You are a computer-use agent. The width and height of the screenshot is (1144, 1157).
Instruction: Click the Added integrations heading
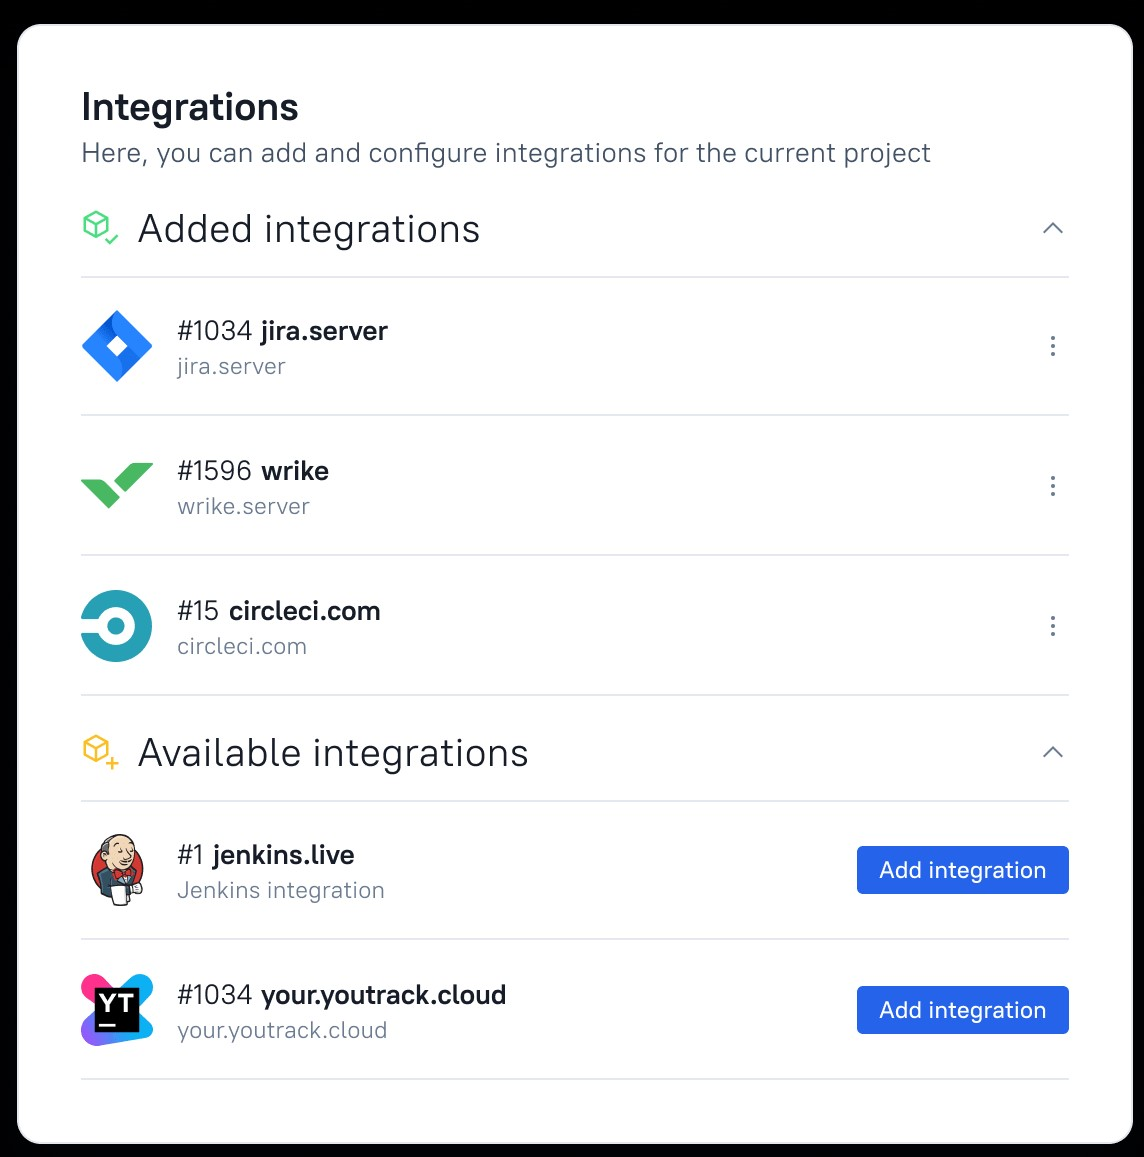pos(309,229)
